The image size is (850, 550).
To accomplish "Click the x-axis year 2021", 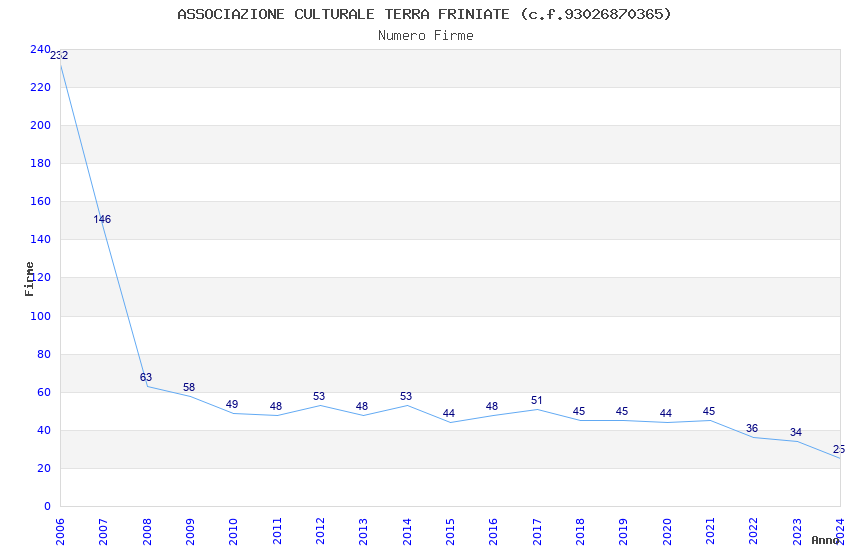I will pyautogui.click(x=710, y=532).
